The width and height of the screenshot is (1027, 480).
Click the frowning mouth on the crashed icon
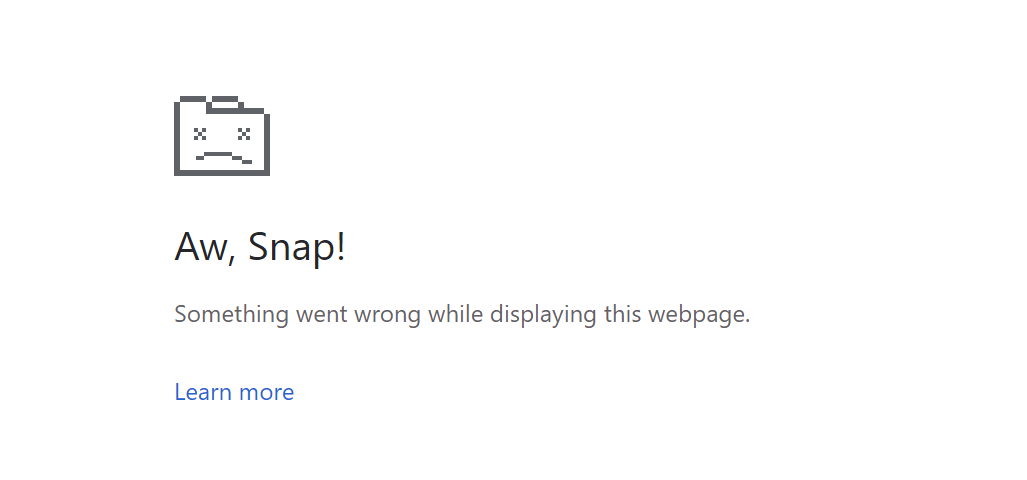tap(223, 157)
